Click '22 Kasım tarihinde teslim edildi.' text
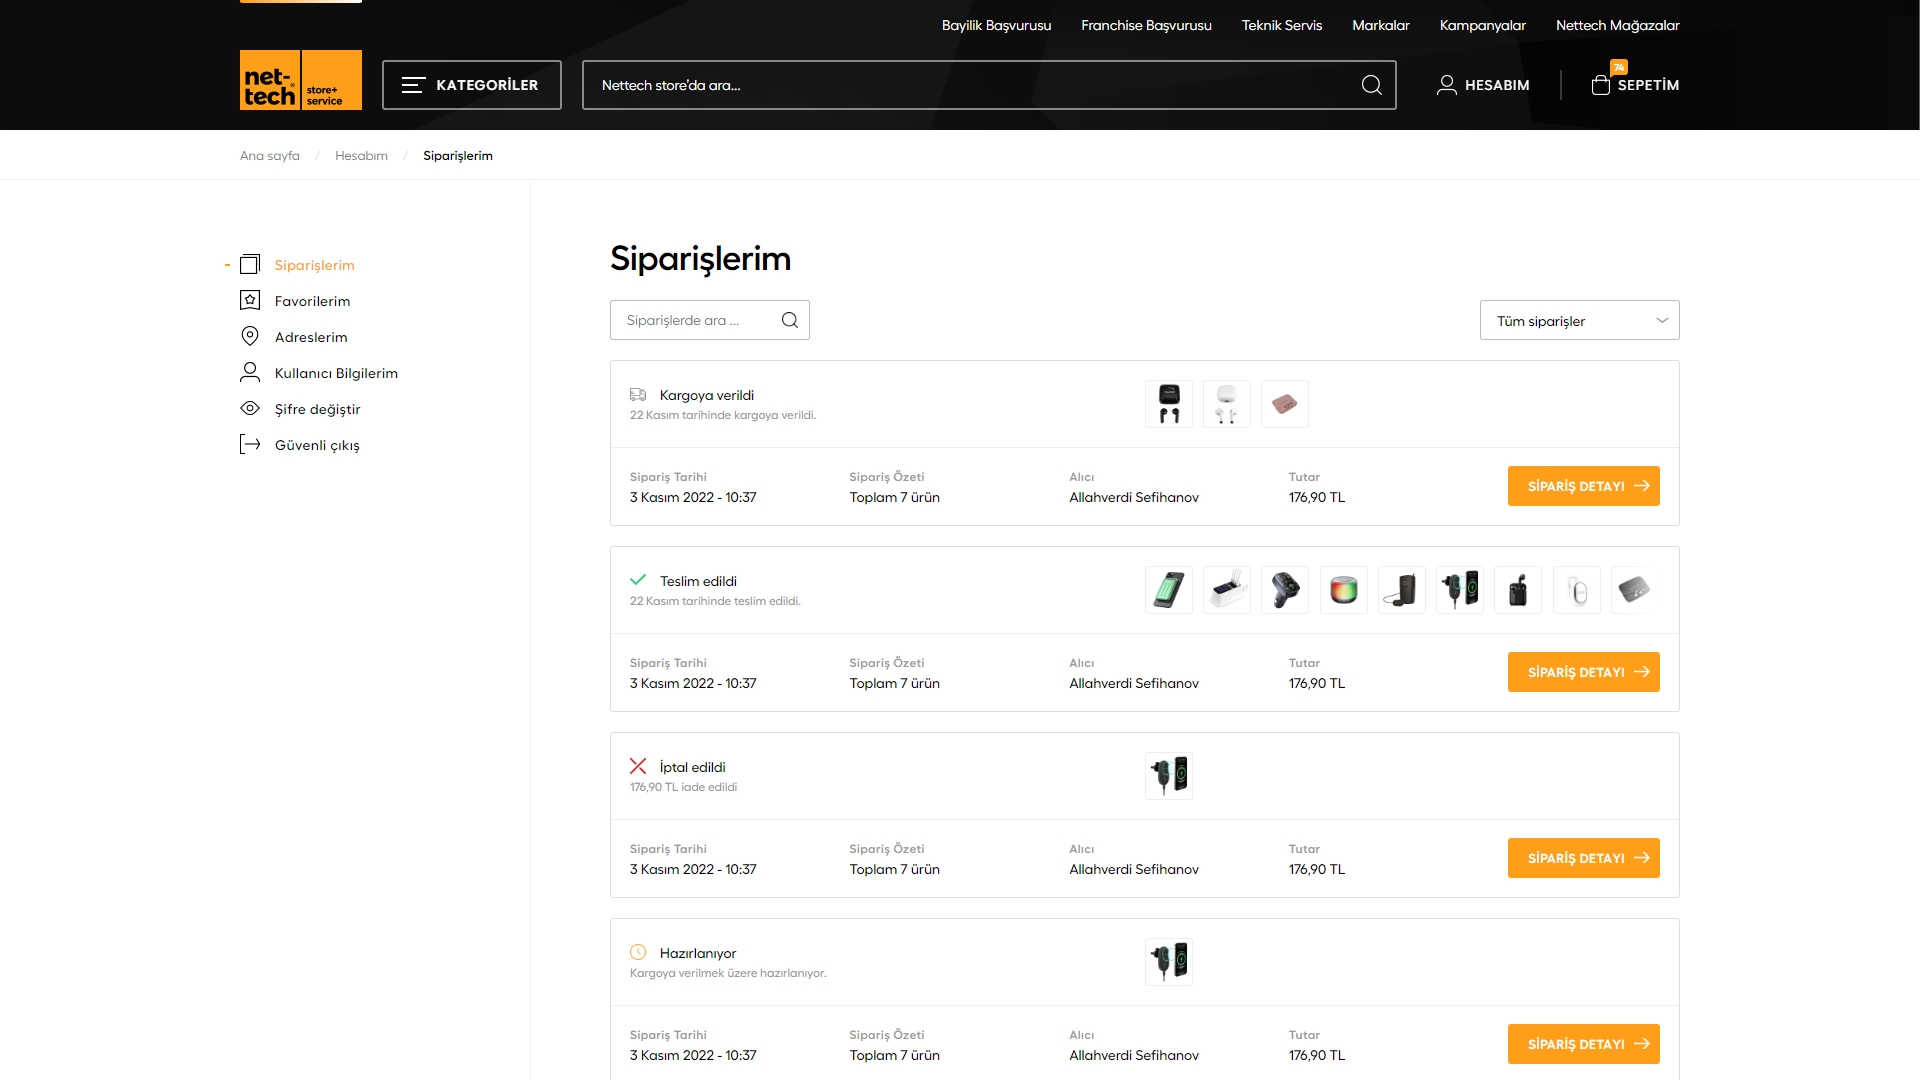This screenshot has height=1080, width=1920. pos(715,601)
